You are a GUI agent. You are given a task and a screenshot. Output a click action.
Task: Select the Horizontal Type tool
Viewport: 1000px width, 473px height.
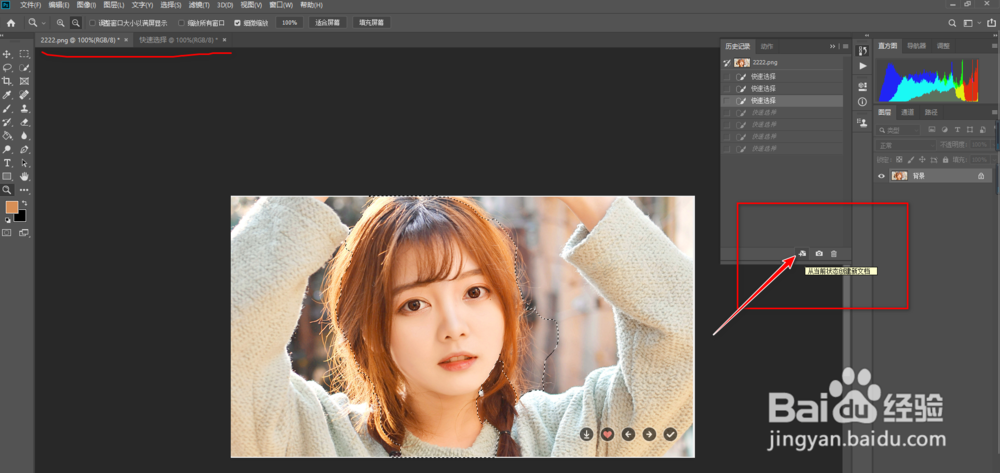pos(8,163)
